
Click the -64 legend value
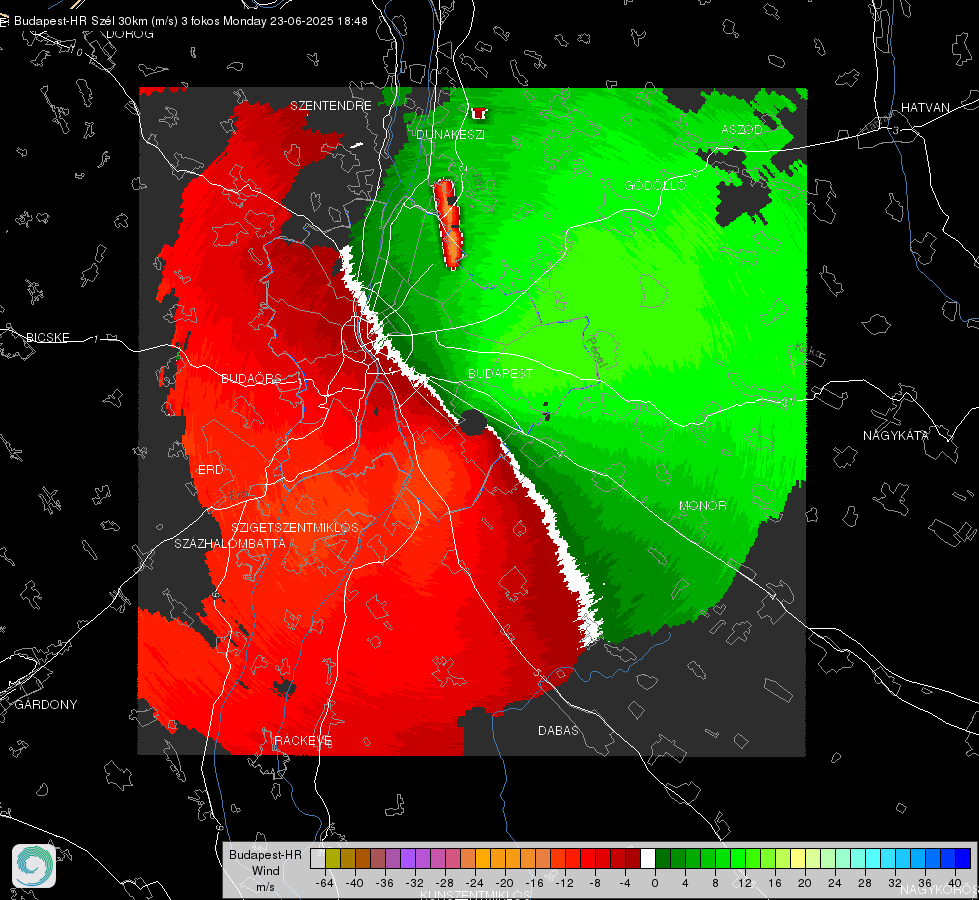click(325, 883)
